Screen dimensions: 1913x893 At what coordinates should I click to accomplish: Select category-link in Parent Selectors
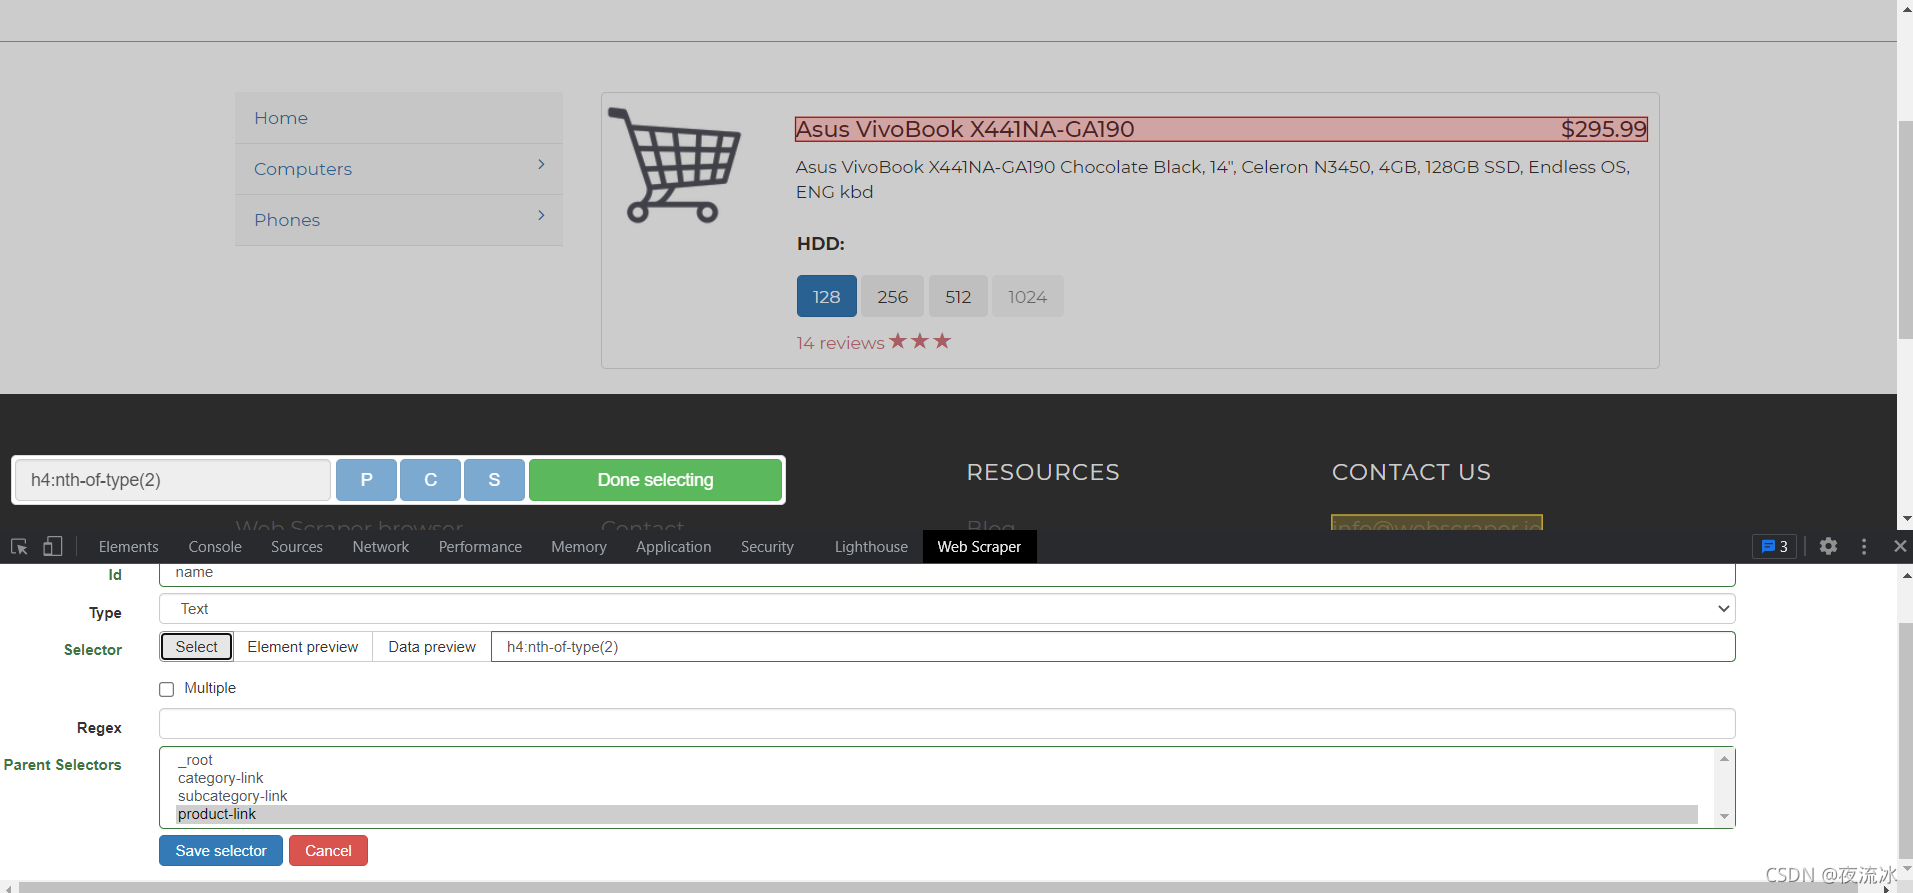click(937, 778)
